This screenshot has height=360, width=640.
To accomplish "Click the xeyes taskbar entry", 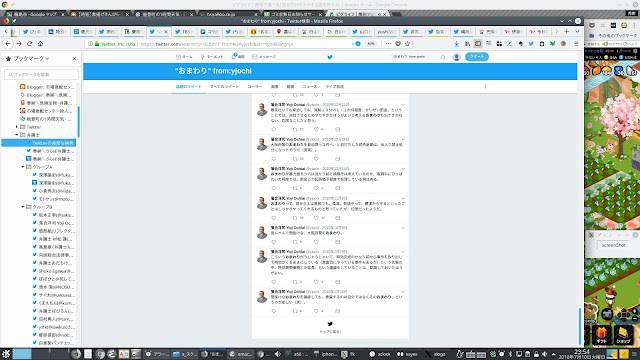I will coord(407,354).
